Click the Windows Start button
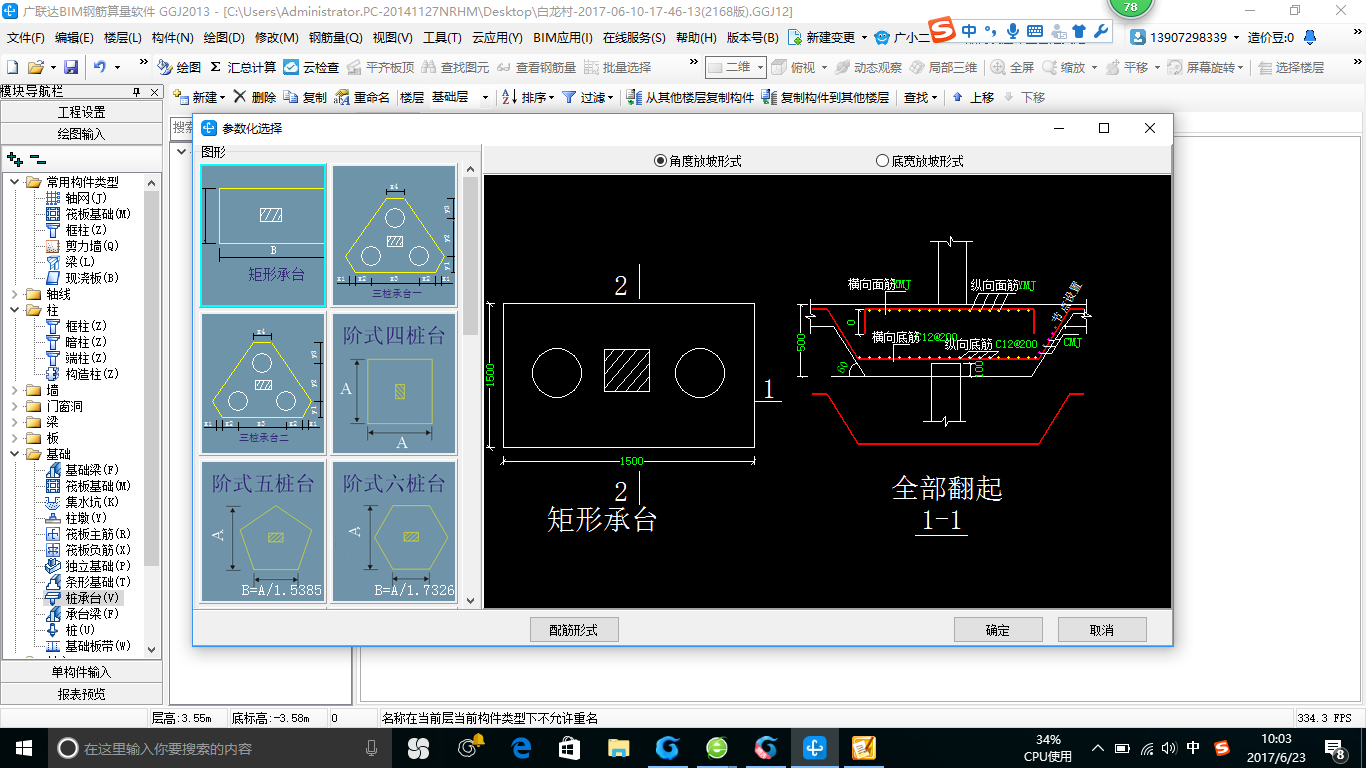Screen dimensions: 1366x768 click(x=24, y=748)
